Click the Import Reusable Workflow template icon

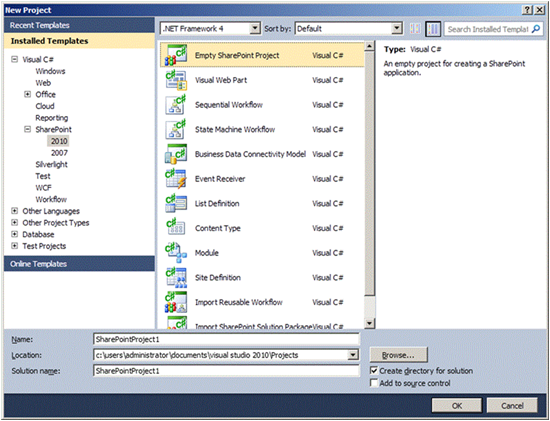[176, 302]
